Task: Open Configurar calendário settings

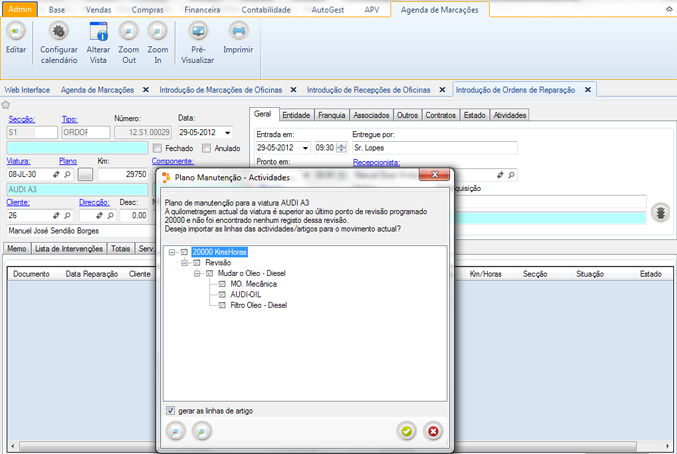Action: (x=59, y=32)
